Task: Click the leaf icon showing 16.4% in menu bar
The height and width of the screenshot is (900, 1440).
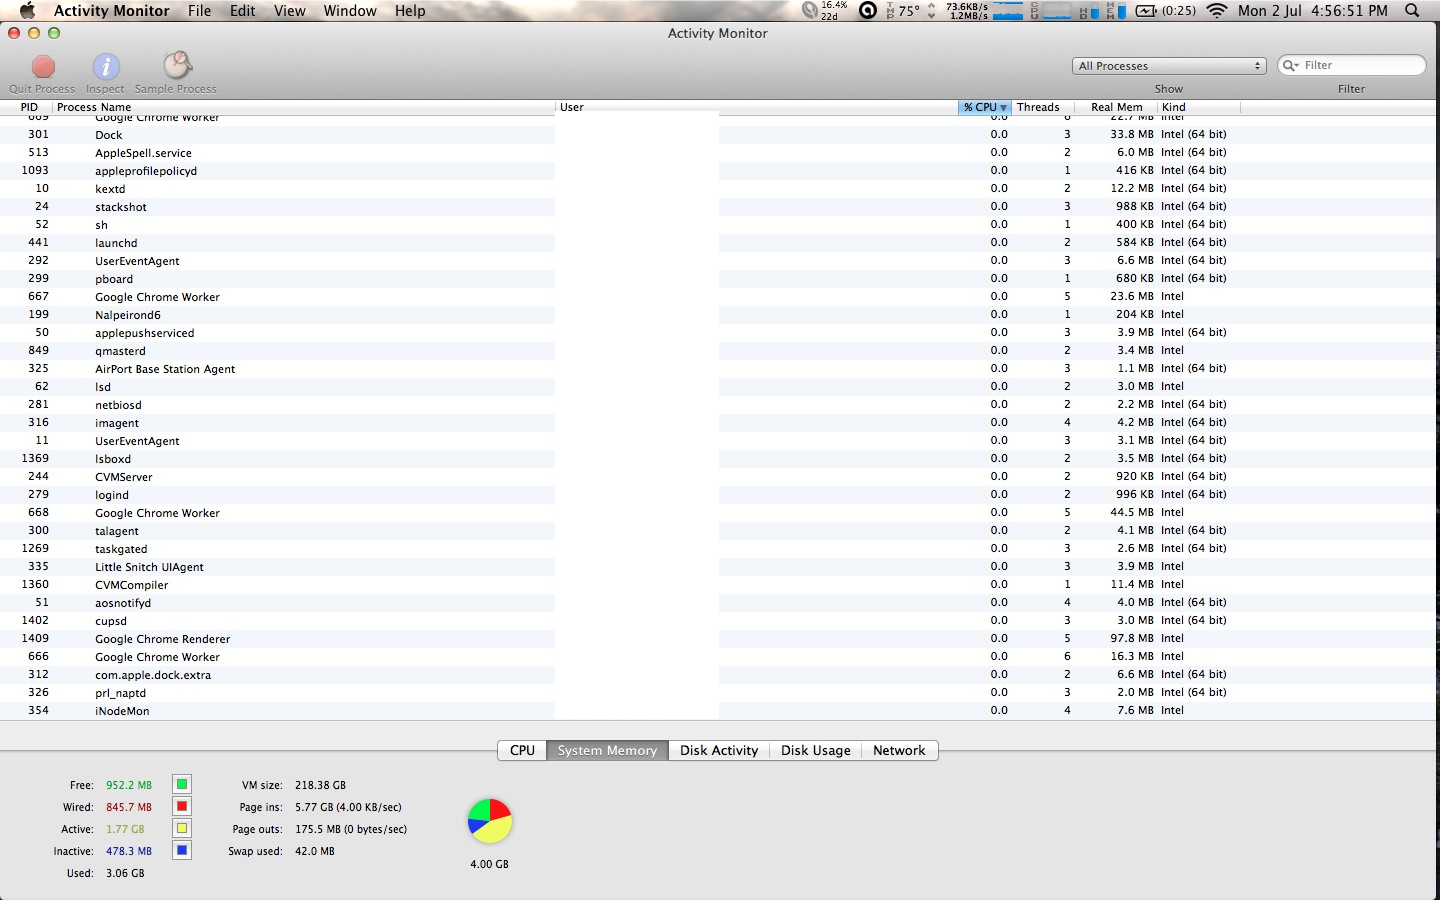Action: click(825, 10)
